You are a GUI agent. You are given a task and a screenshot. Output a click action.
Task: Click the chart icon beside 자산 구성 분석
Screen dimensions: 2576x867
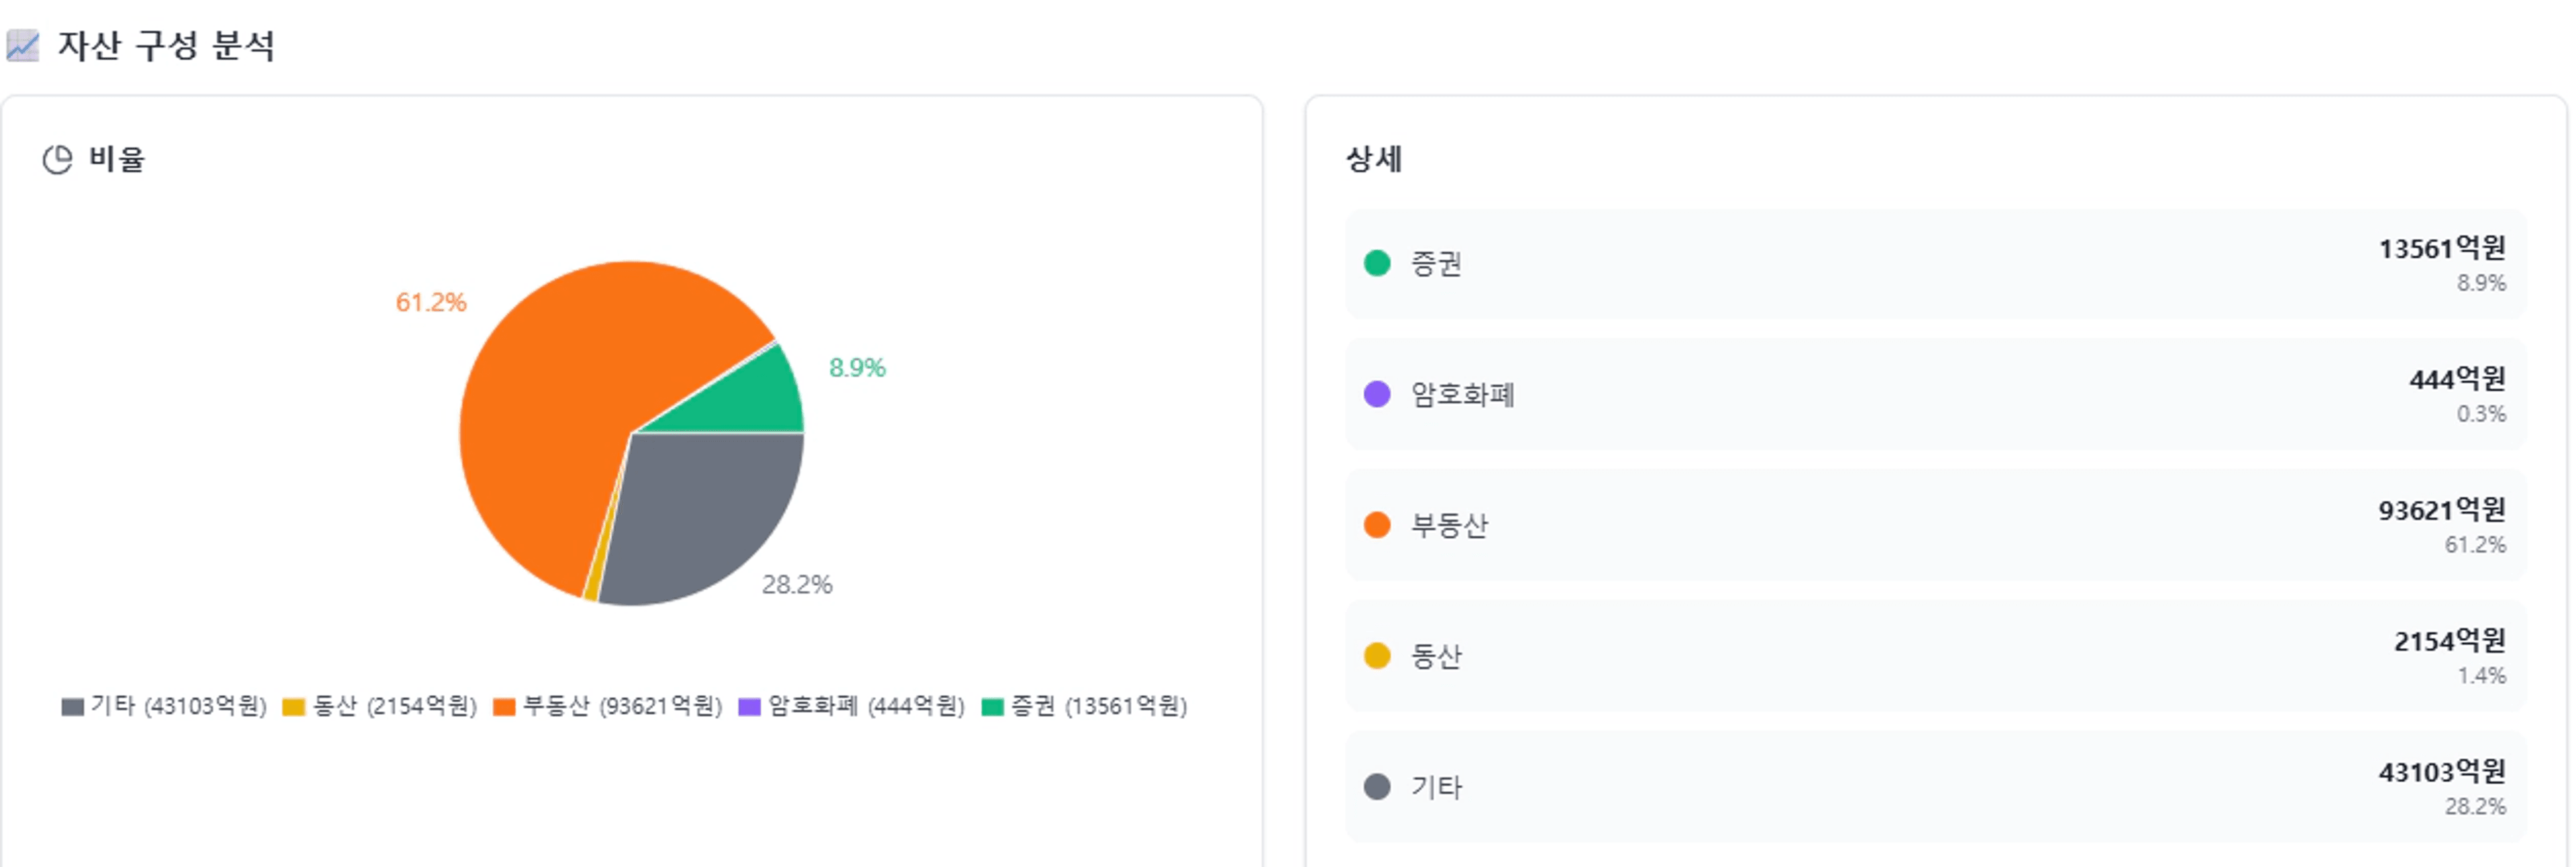point(22,46)
